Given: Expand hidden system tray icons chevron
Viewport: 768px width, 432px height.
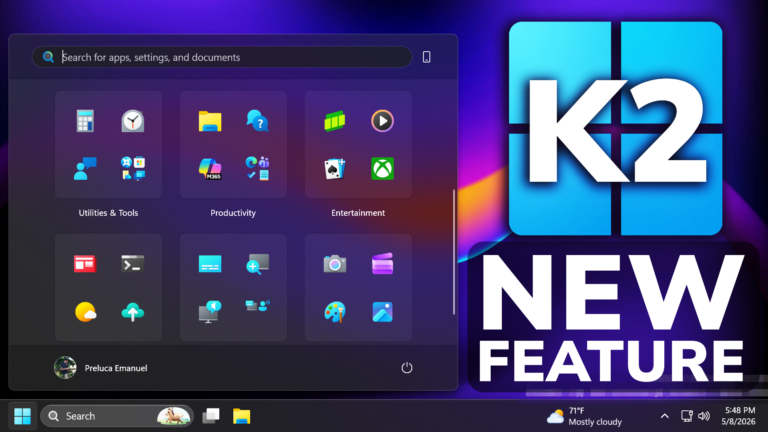Looking at the screenshot, I should 665,416.
